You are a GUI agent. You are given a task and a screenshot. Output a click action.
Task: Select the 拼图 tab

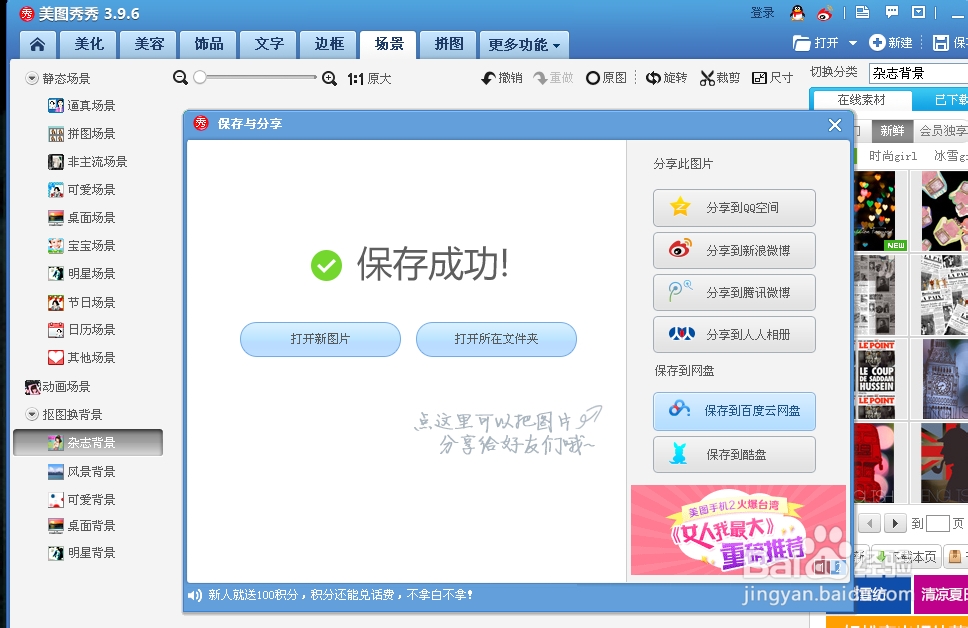[448, 44]
